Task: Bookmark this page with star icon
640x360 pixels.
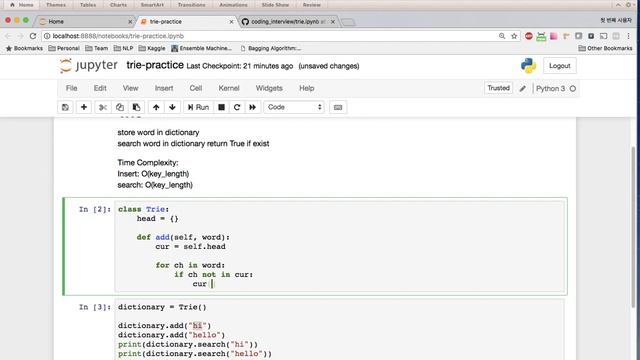Action: point(514,36)
